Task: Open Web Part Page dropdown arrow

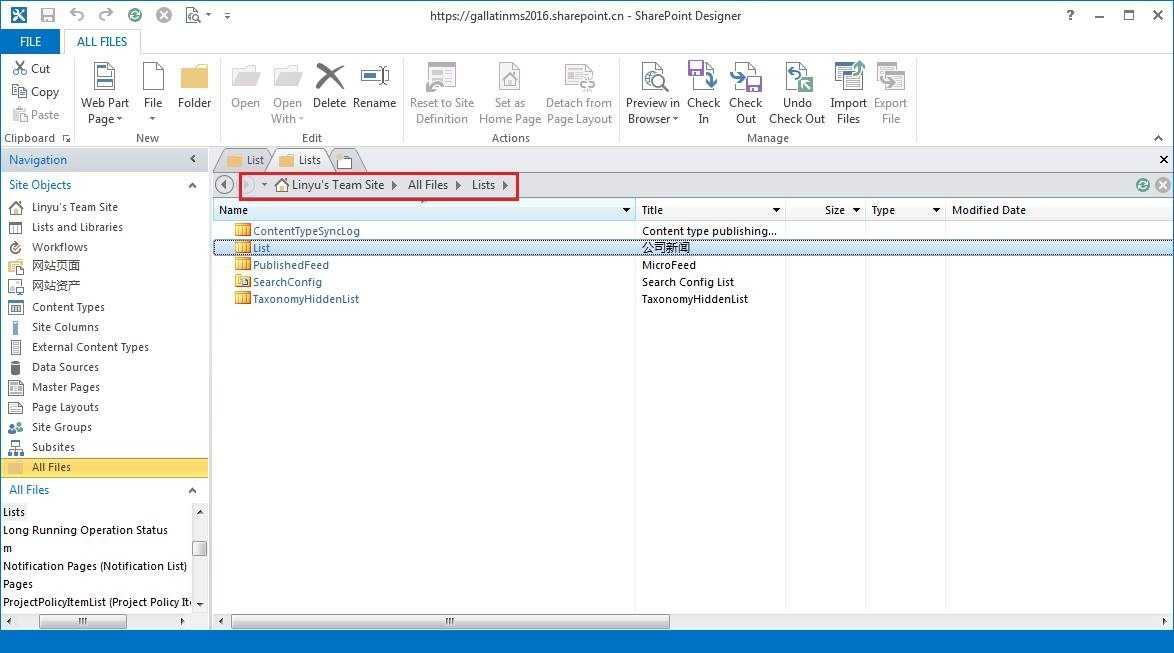Action: [x=119, y=120]
